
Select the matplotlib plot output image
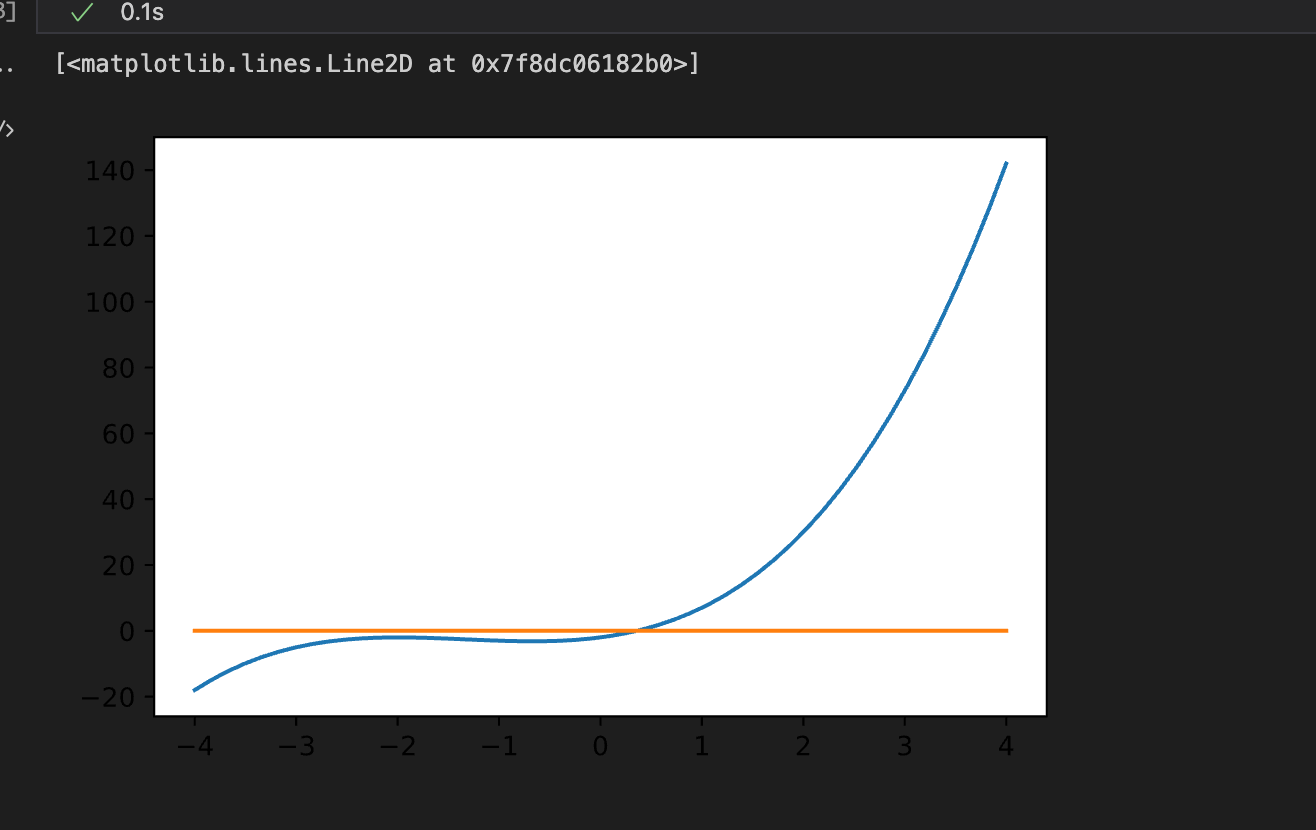point(600,425)
